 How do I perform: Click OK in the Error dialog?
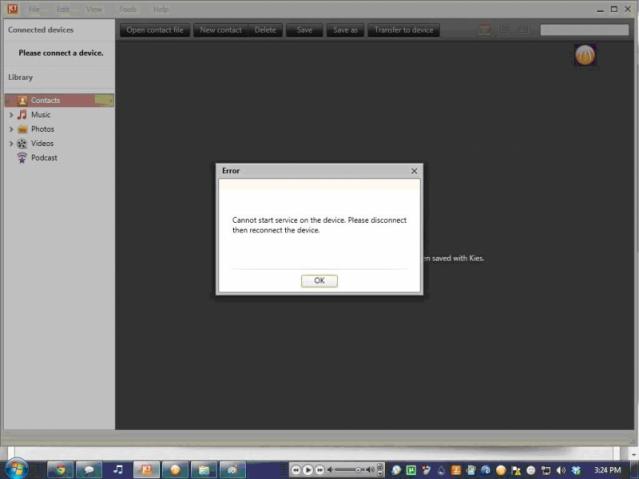pos(319,280)
